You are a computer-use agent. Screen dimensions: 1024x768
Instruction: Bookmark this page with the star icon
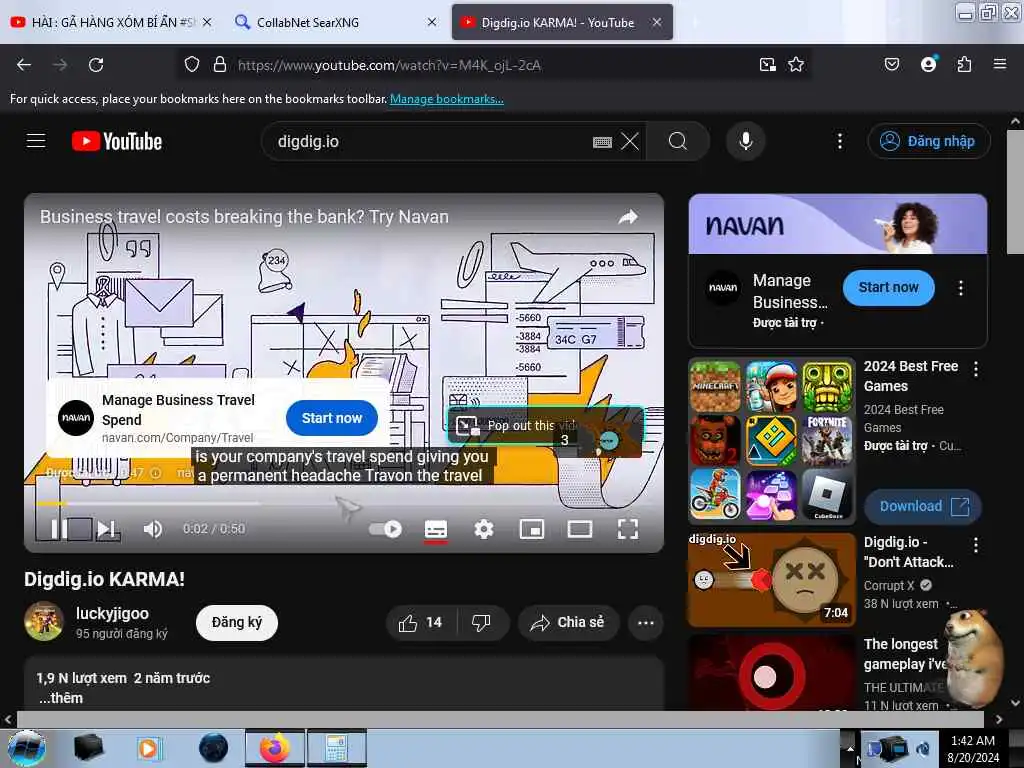click(795, 65)
